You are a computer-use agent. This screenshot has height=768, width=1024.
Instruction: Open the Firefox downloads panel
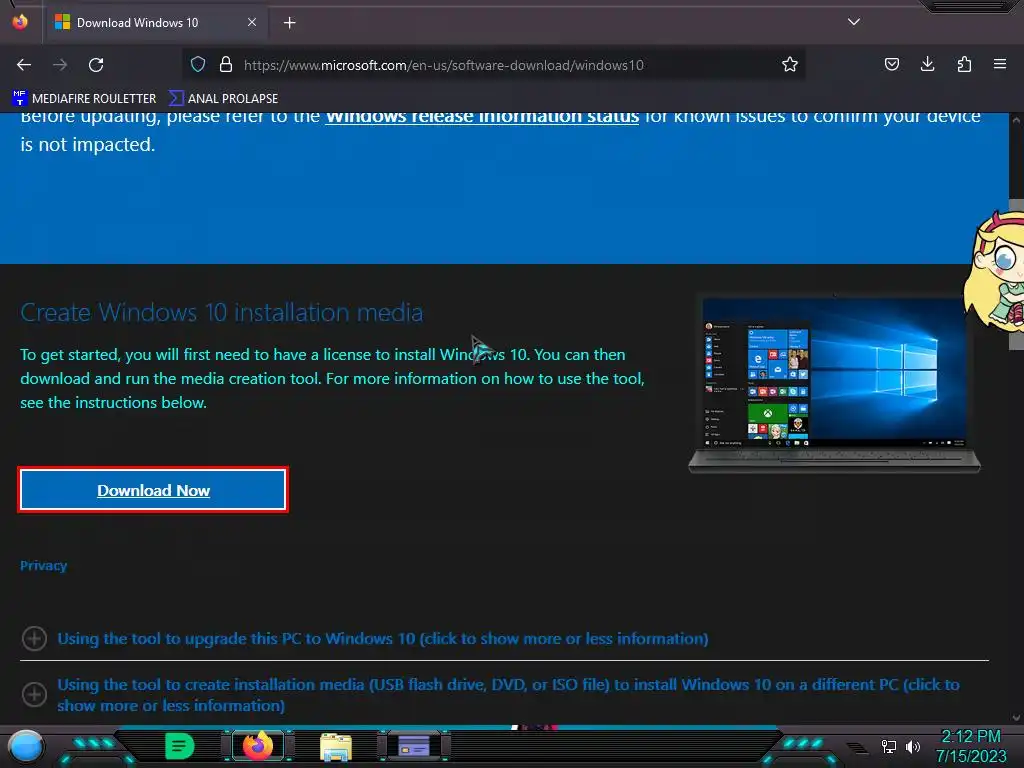point(927,64)
